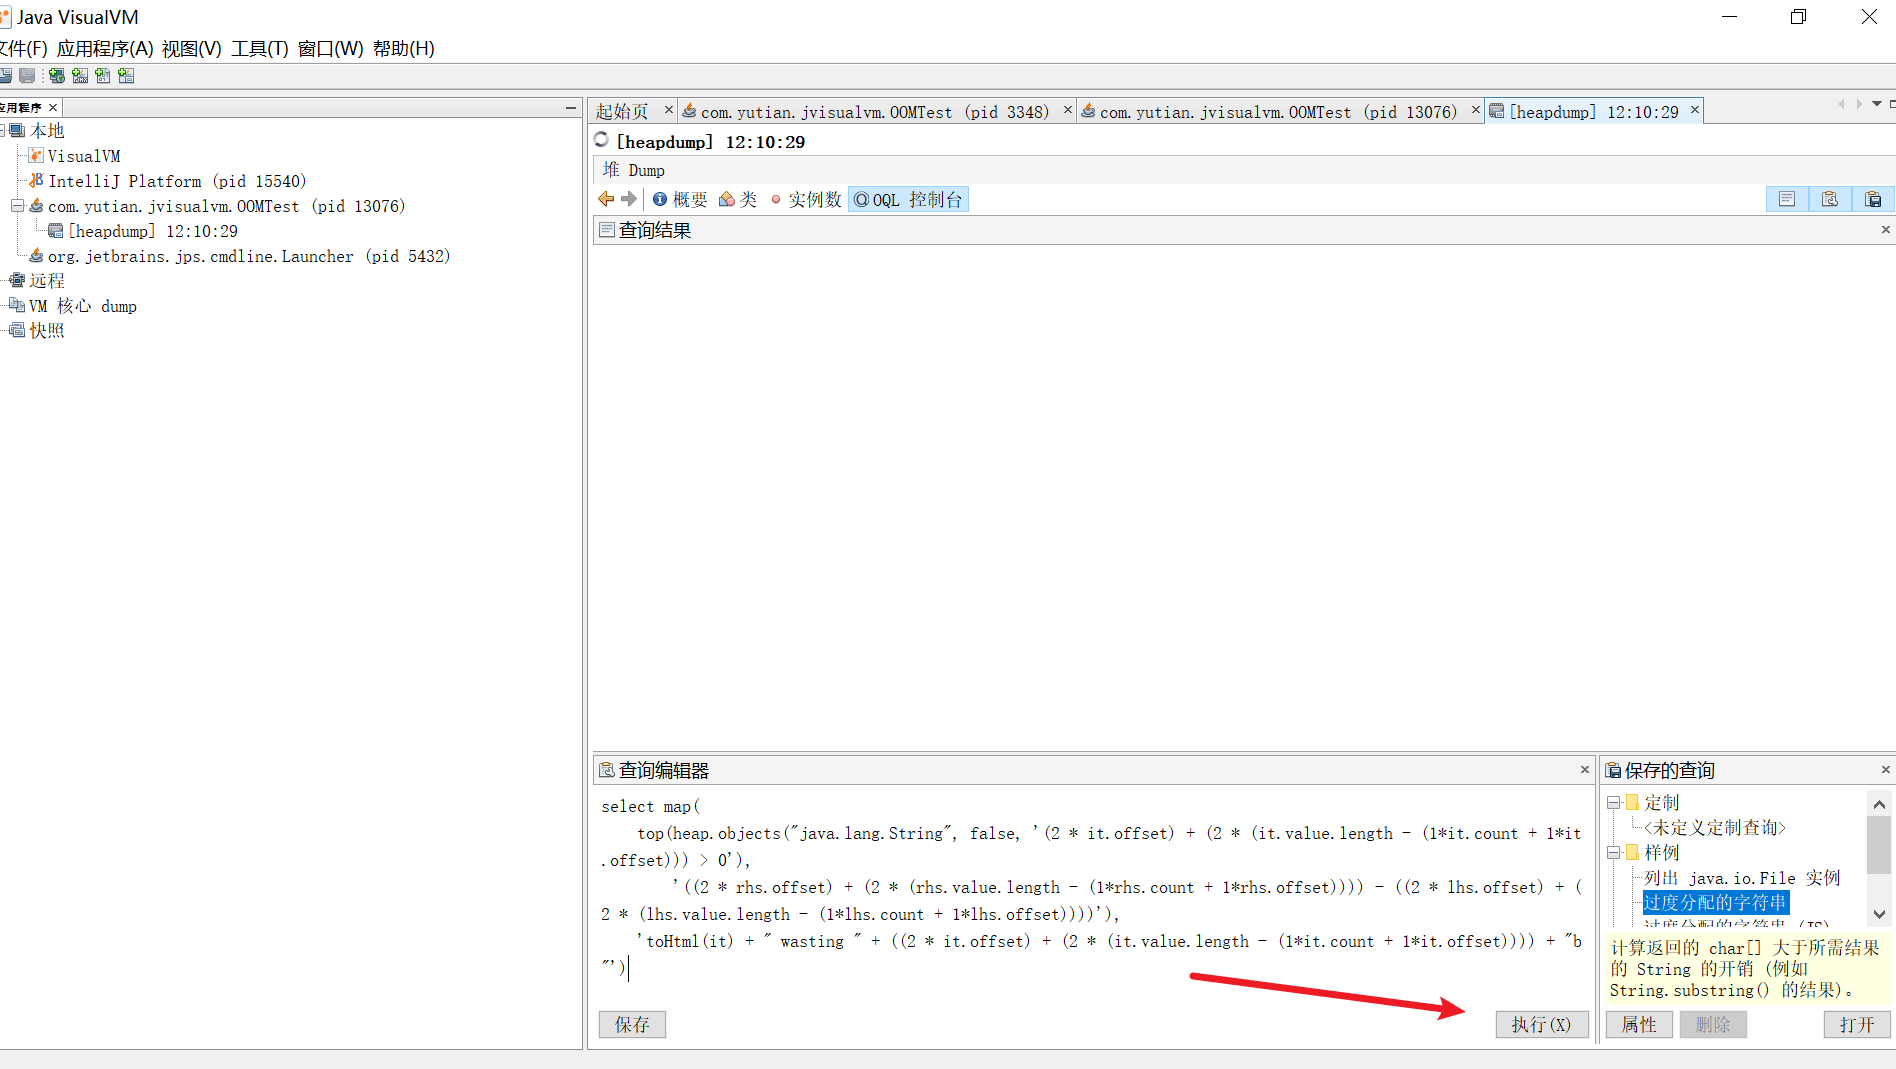The width and height of the screenshot is (1896, 1069).
Task: Click the forward arrow in heap dump toolbar
Action: (629, 199)
